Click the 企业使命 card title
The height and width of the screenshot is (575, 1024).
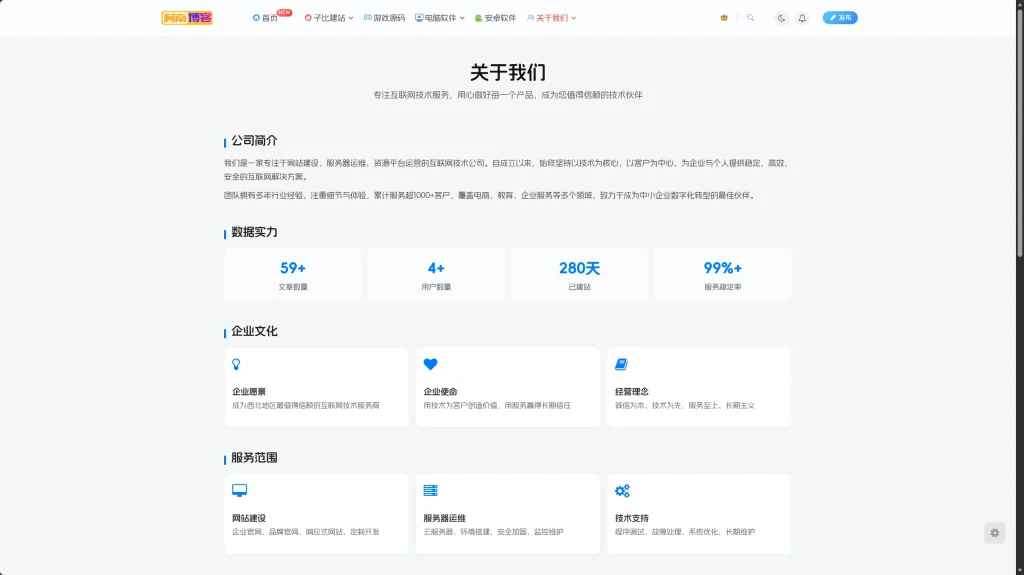click(440, 391)
